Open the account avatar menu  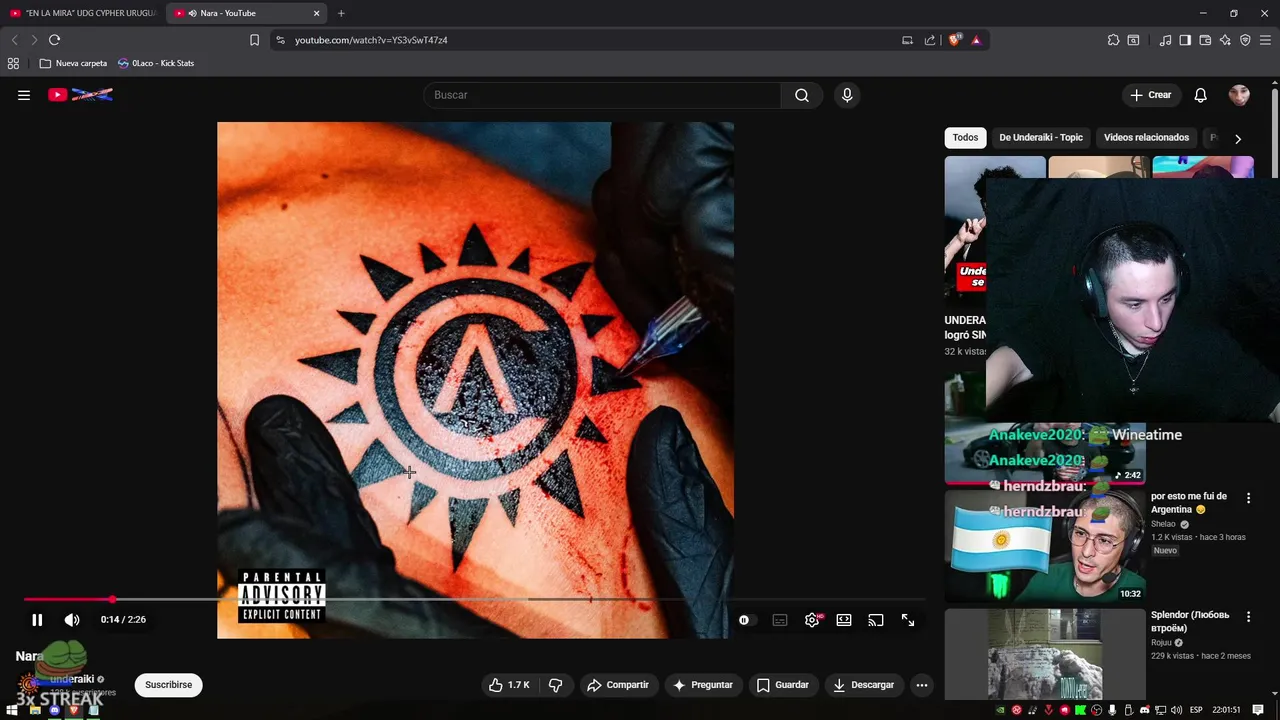tap(1239, 95)
